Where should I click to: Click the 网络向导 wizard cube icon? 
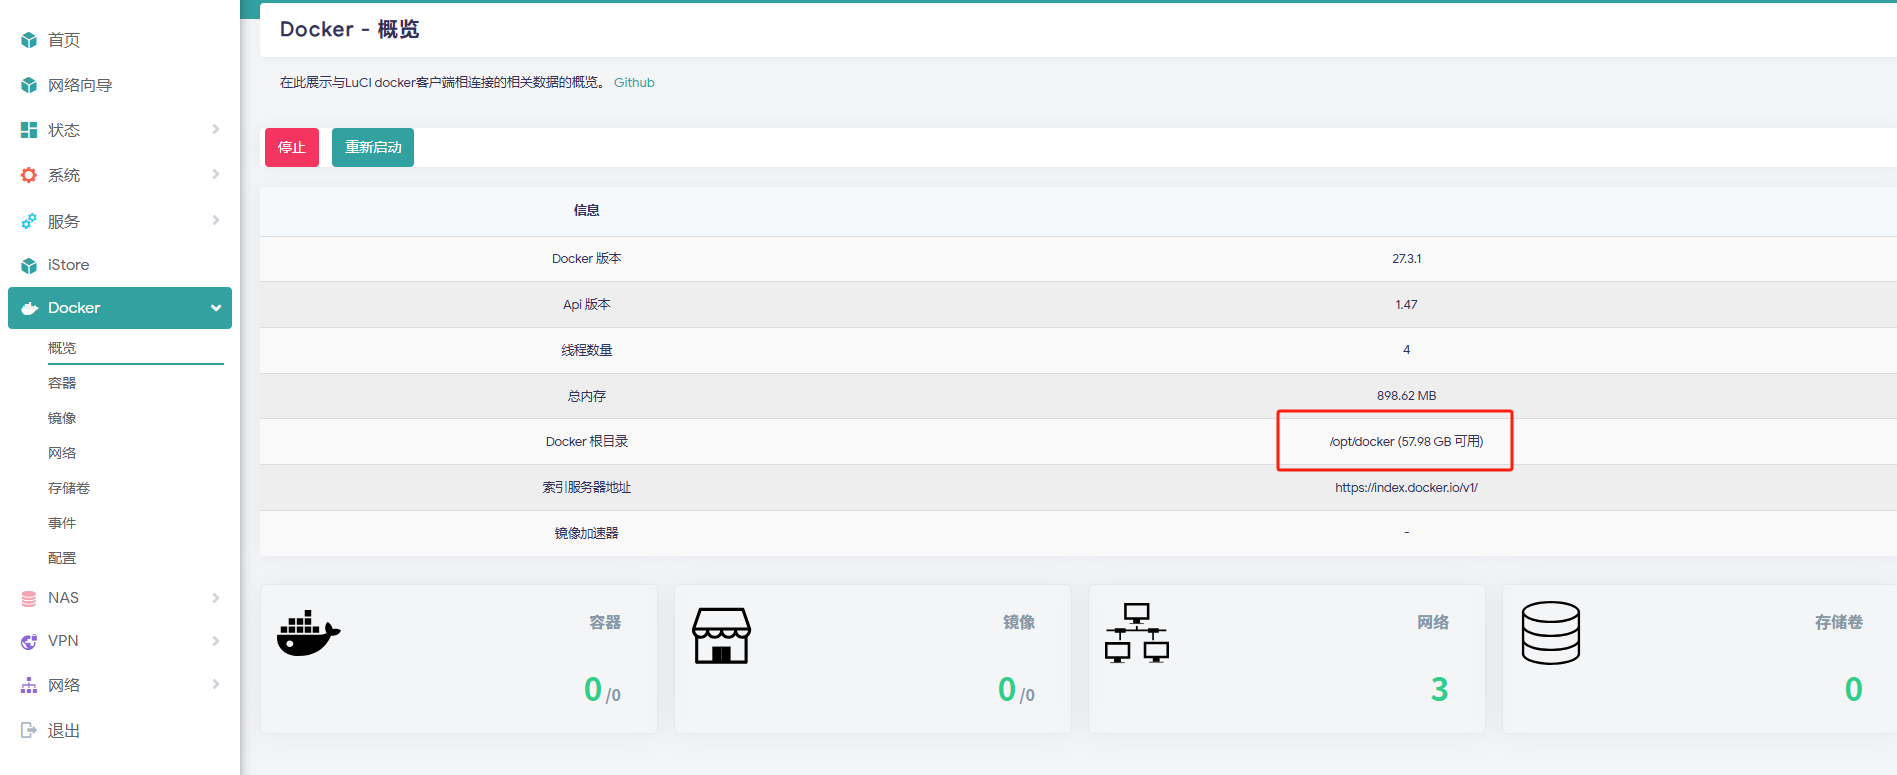pos(29,85)
